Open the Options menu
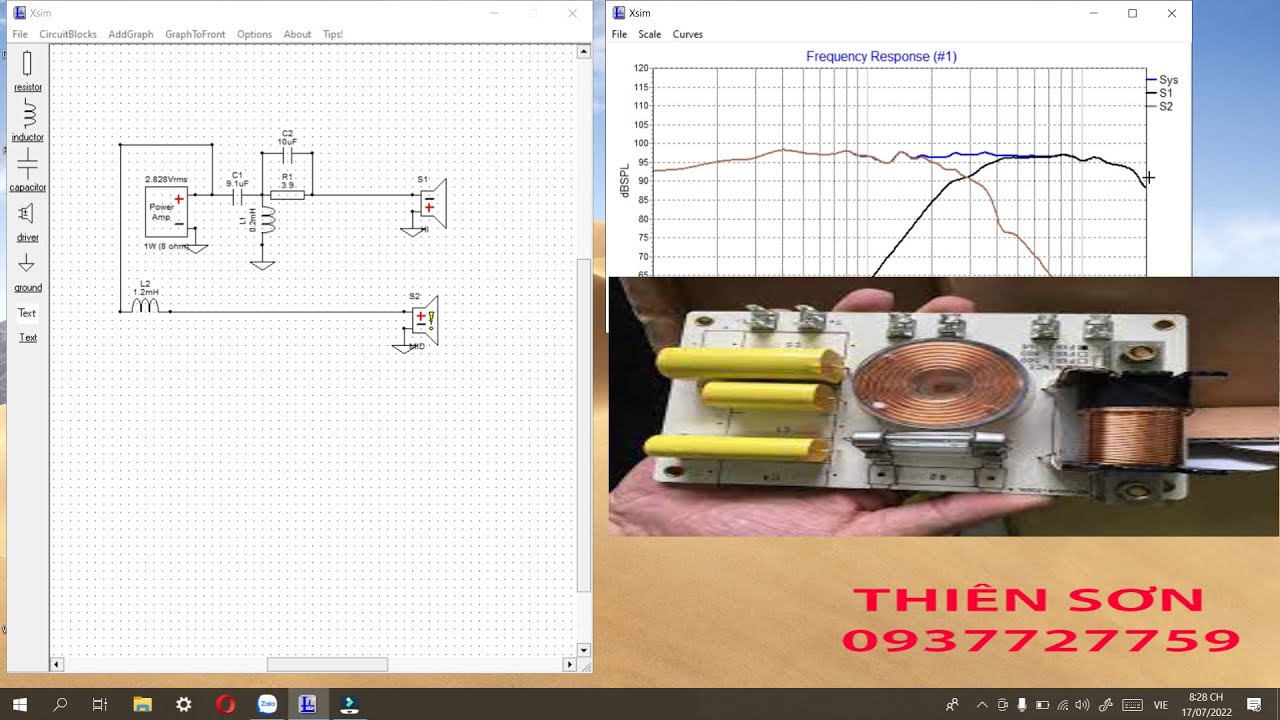Viewport: 1280px width, 720px height. point(254,34)
